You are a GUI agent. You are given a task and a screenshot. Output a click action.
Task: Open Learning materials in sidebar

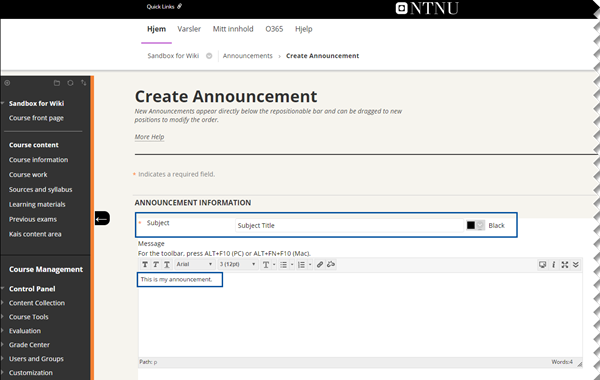click(x=37, y=204)
